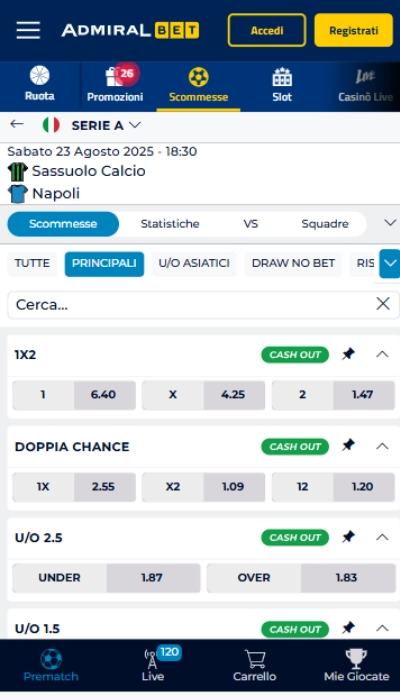Pin the U/O 2.5 market
Viewport: 400px width, 700px height.
point(348,537)
